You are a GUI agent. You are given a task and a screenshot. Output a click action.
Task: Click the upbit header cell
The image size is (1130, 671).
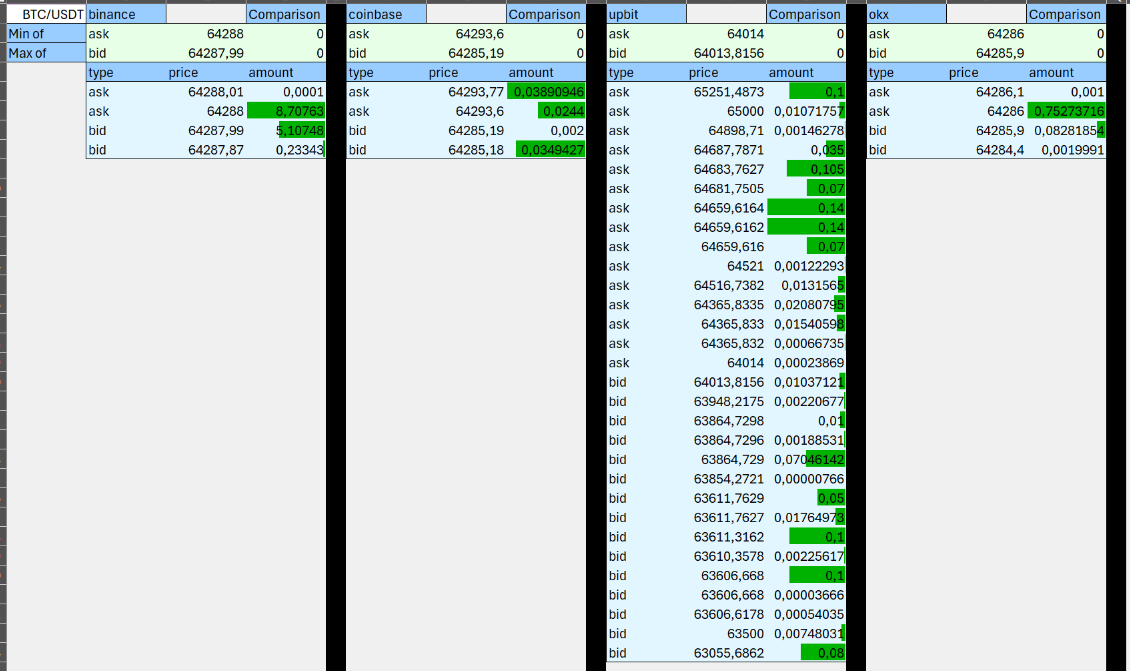click(x=646, y=14)
